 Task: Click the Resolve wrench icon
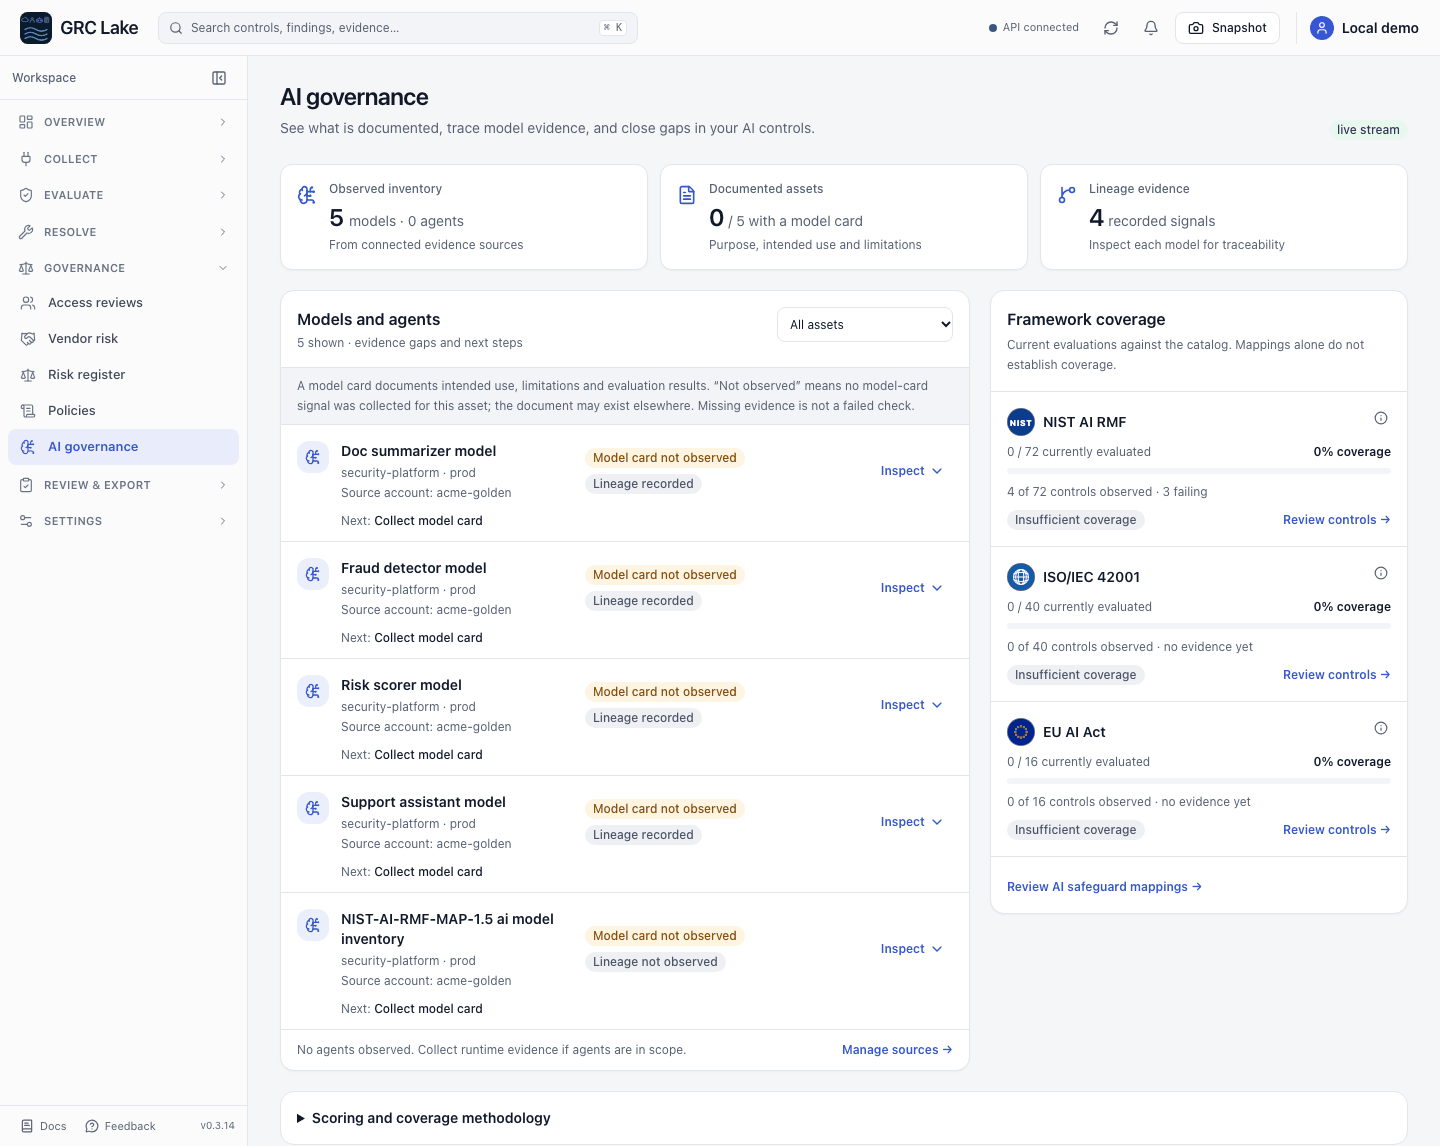[x=26, y=232]
